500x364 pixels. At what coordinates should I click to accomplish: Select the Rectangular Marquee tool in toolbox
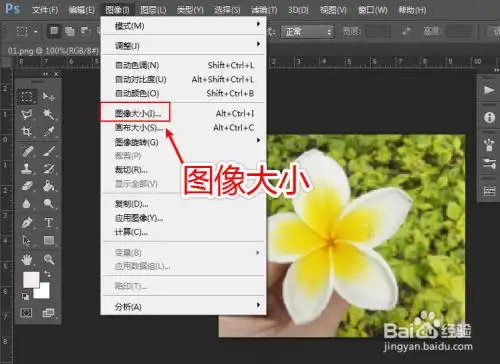click(27, 96)
